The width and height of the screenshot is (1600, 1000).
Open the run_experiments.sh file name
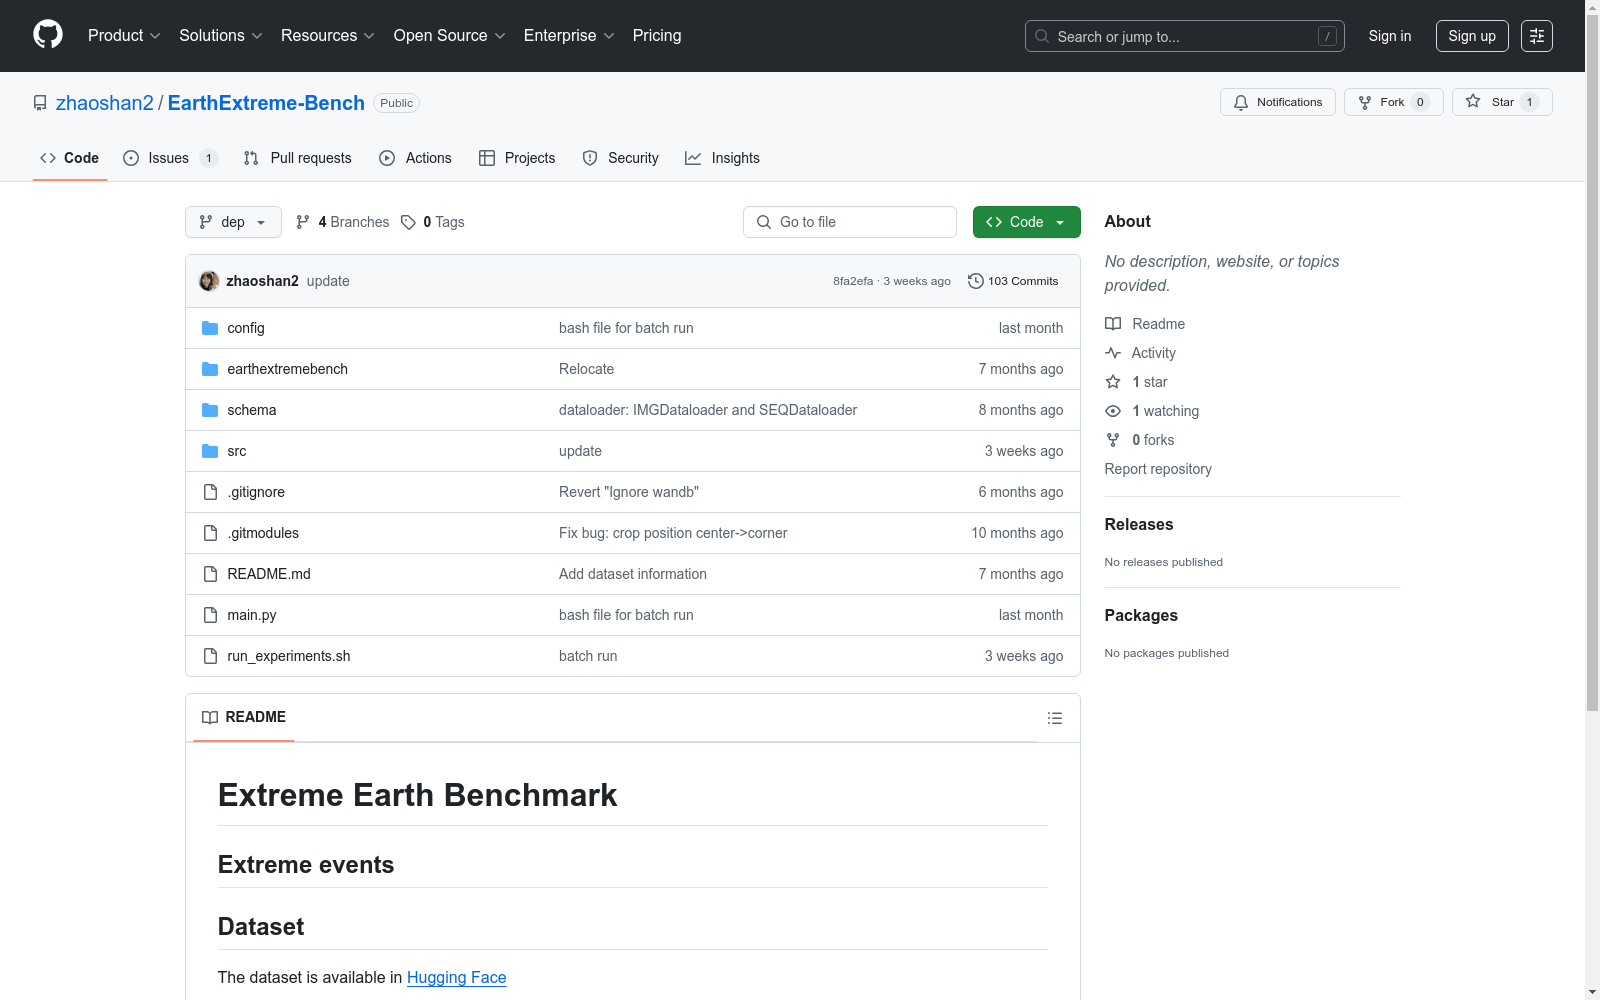coord(289,656)
